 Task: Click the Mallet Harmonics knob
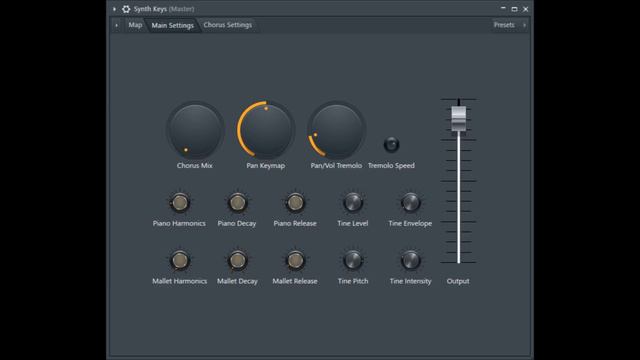pos(180,260)
